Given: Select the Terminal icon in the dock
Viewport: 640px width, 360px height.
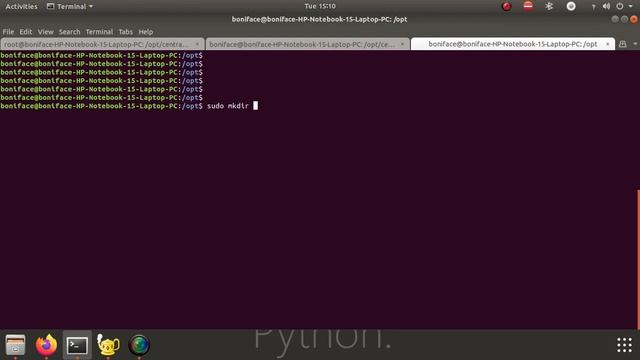Looking at the screenshot, I should (77, 345).
